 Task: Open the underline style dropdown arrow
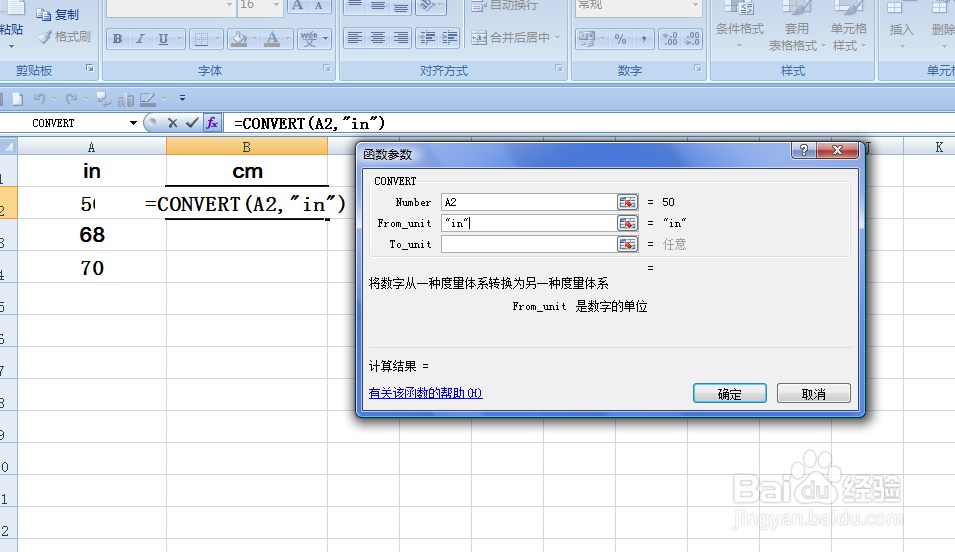(179, 39)
